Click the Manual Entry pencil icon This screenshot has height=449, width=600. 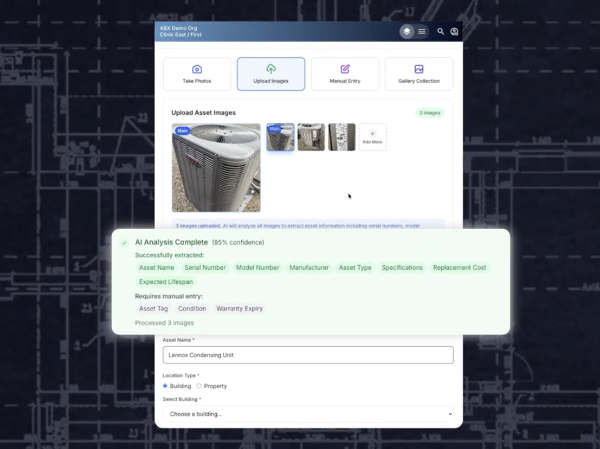coord(345,68)
